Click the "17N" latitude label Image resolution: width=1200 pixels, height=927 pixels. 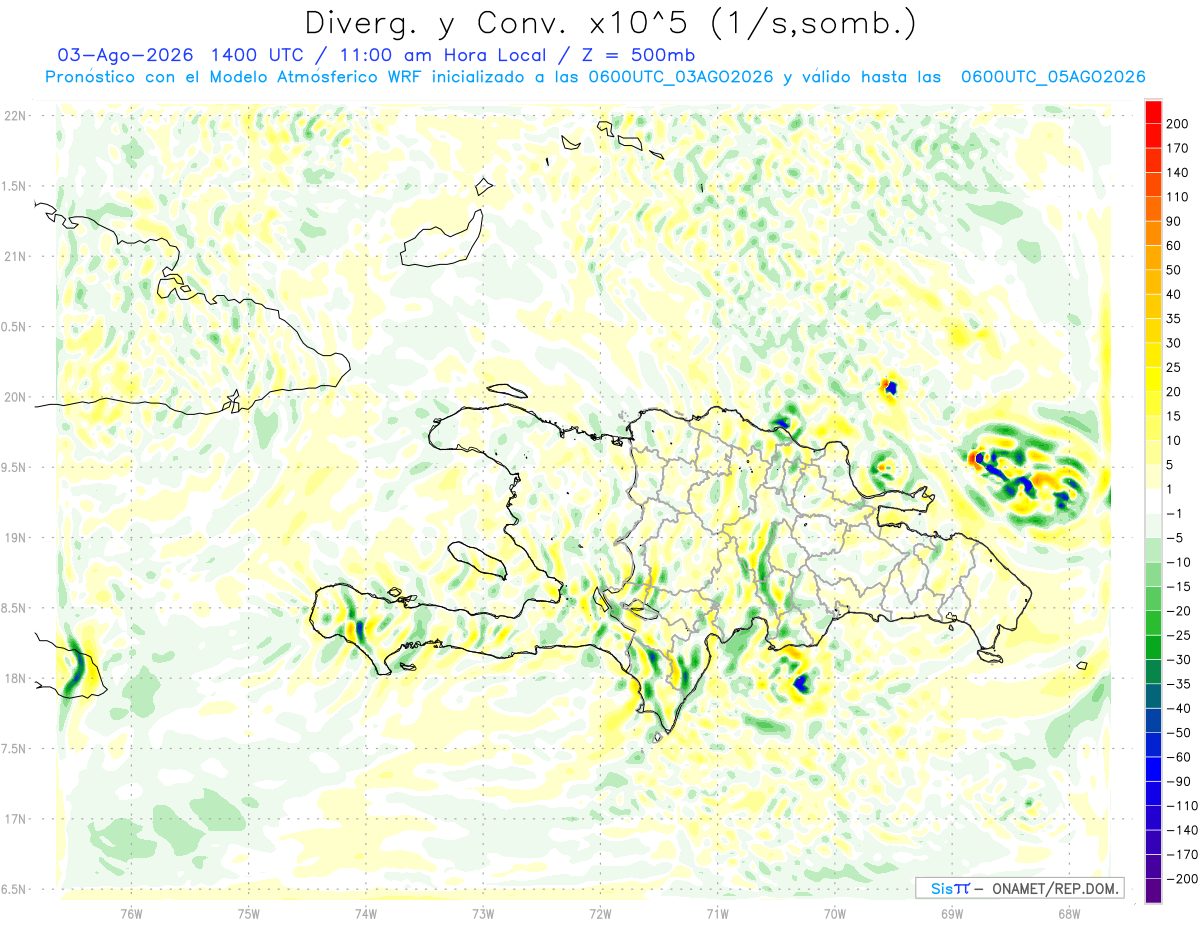14,819
